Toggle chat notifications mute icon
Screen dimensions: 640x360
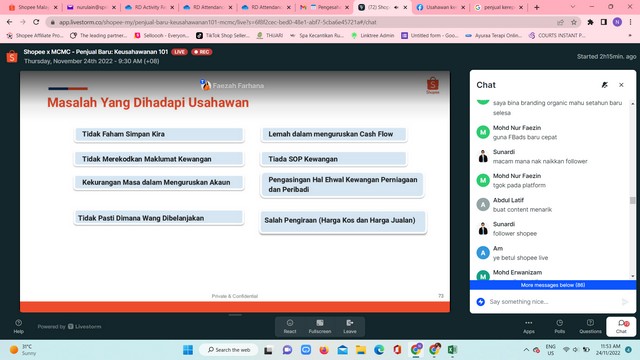tap(604, 85)
